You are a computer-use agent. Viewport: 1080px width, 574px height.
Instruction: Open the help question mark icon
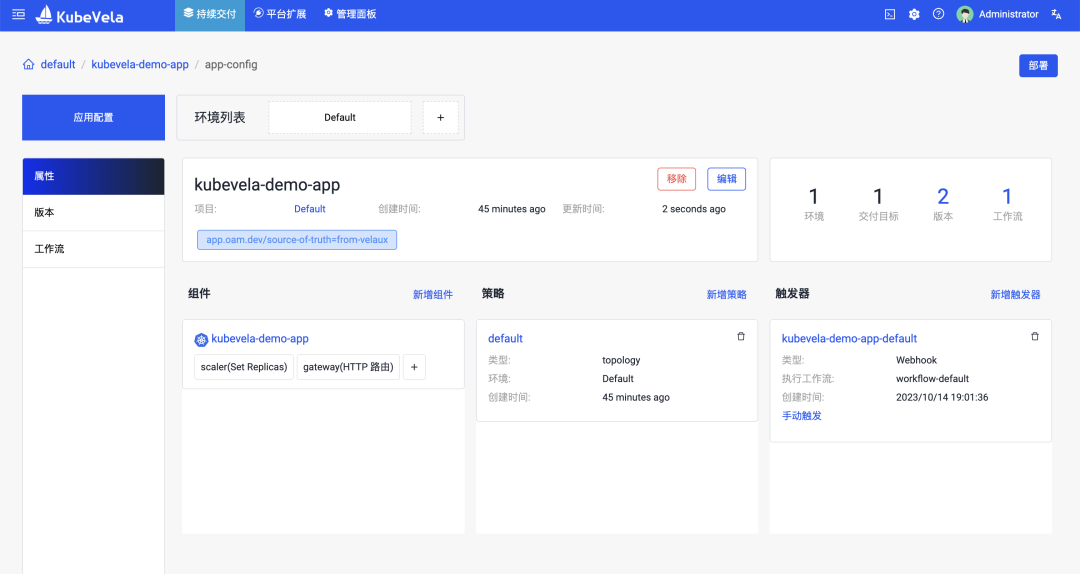tap(938, 14)
